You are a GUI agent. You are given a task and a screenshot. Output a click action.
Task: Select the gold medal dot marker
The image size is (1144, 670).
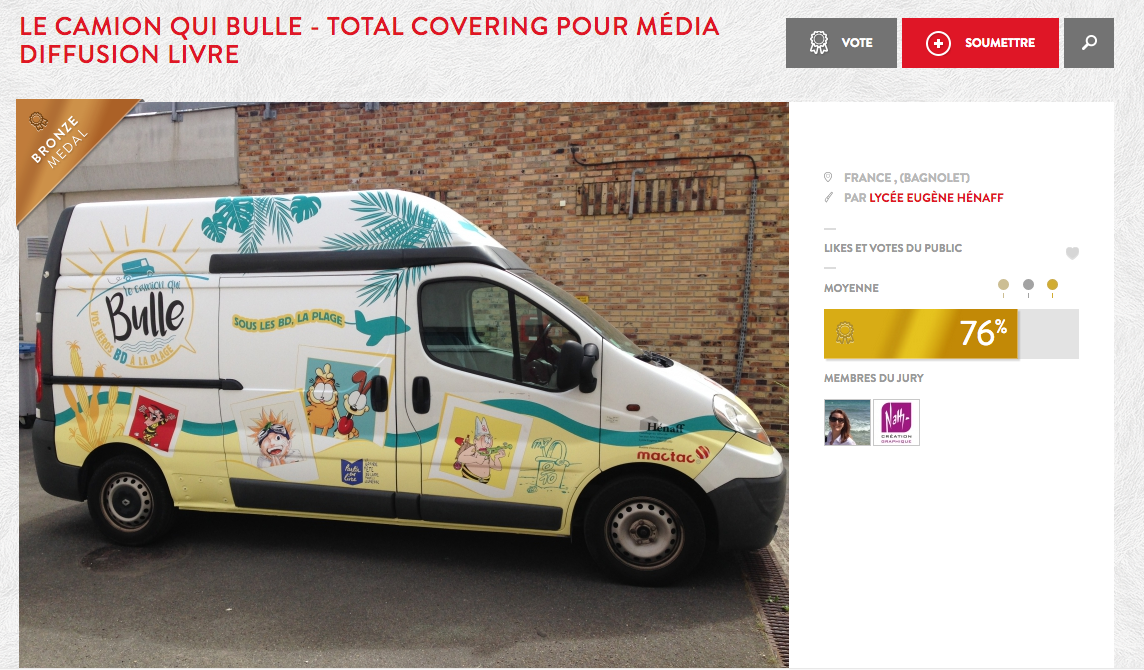point(1052,285)
